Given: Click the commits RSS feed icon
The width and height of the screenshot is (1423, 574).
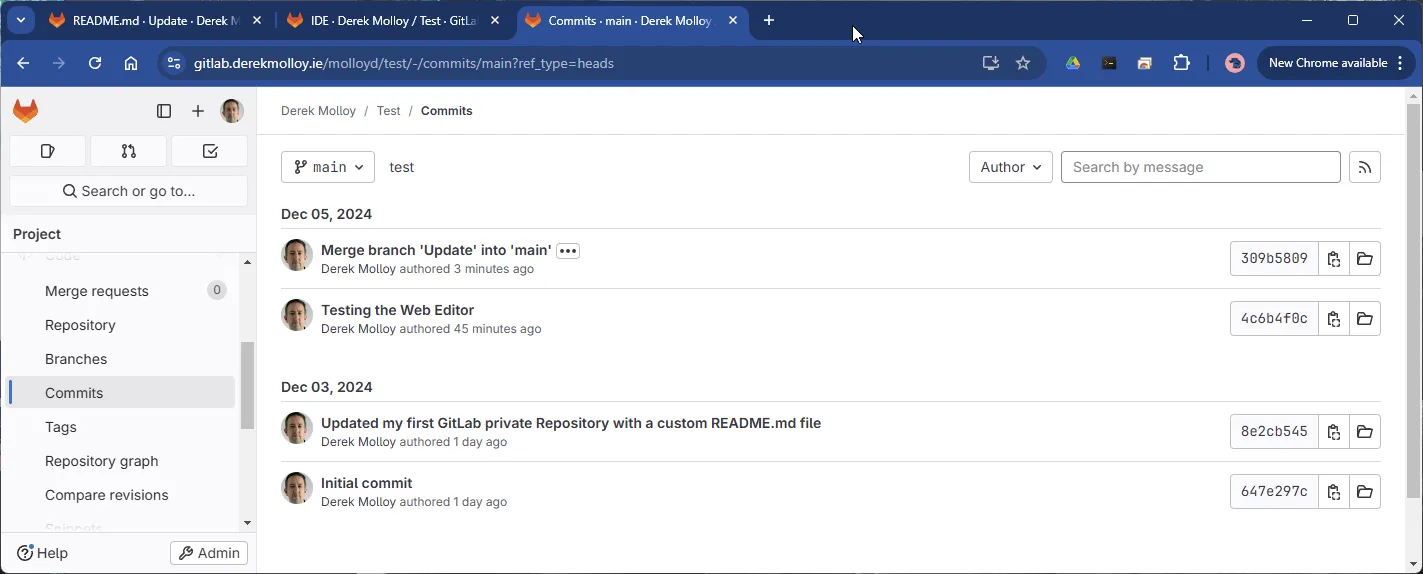Looking at the screenshot, I should [1365, 167].
